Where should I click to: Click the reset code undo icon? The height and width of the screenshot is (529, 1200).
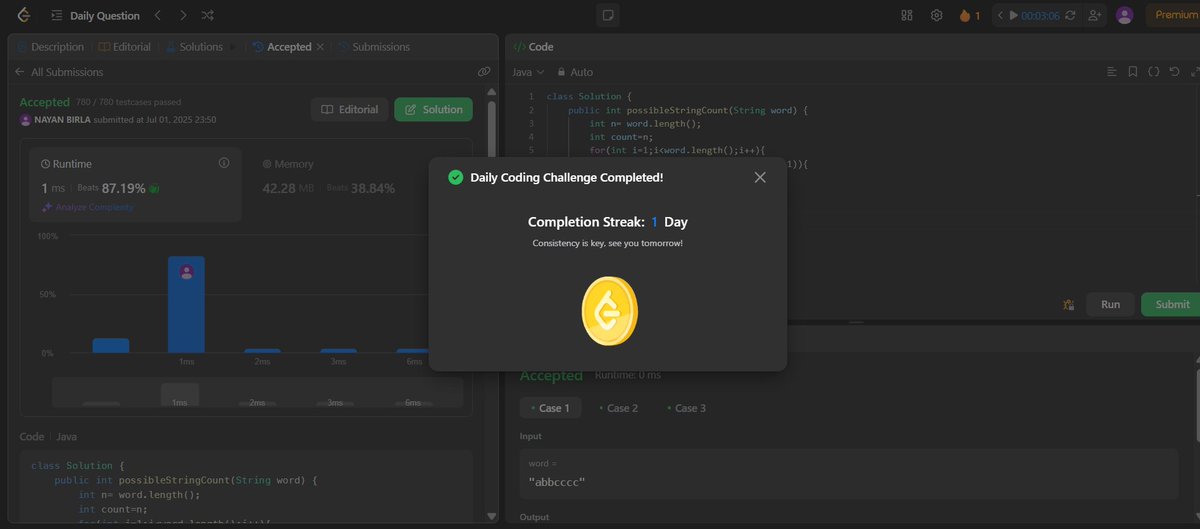(x=1174, y=72)
